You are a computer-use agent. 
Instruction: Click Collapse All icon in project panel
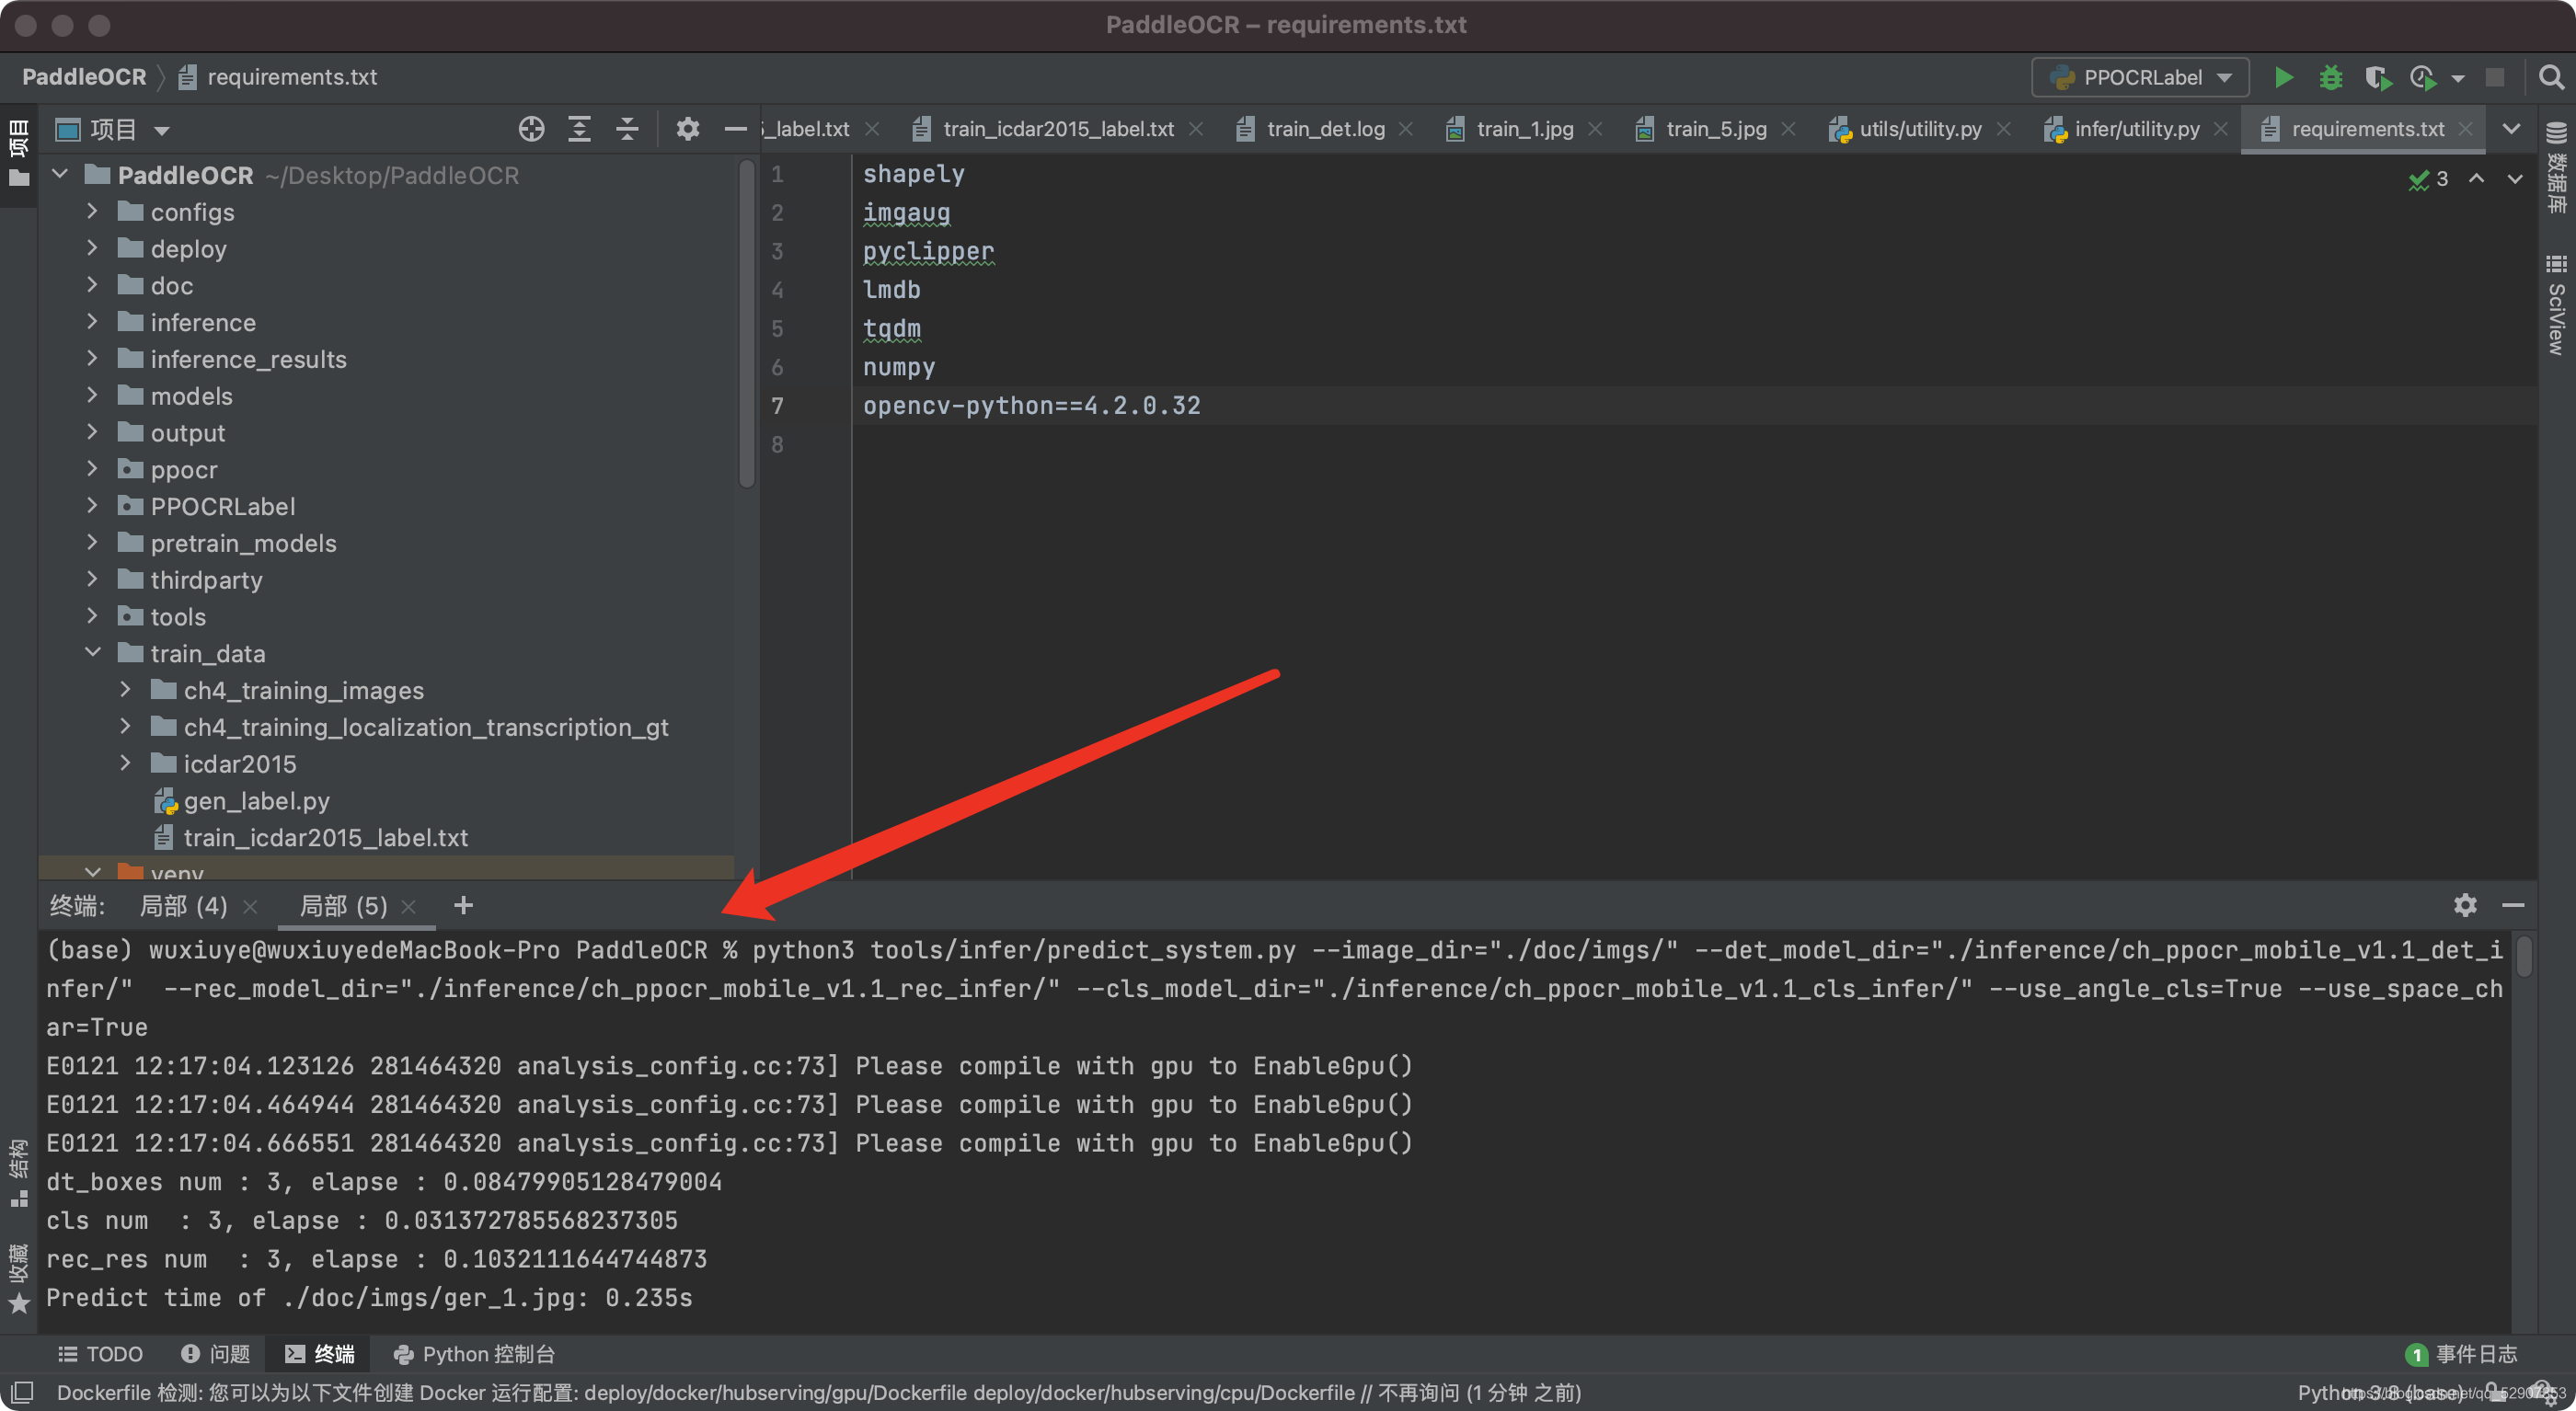(x=627, y=129)
